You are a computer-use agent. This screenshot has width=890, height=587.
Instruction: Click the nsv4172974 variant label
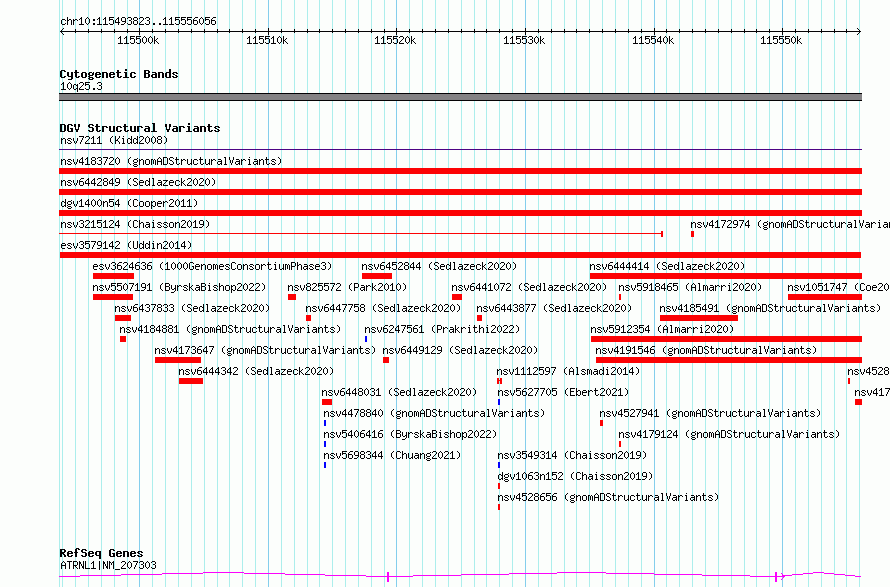point(790,224)
